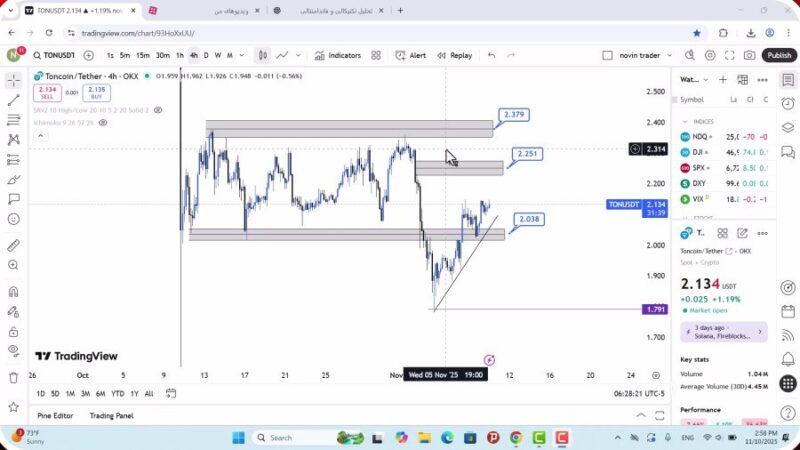The height and width of the screenshot is (450, 800).
Task: Expand the time interval dropdown arrow
Action: coord(242,55)
